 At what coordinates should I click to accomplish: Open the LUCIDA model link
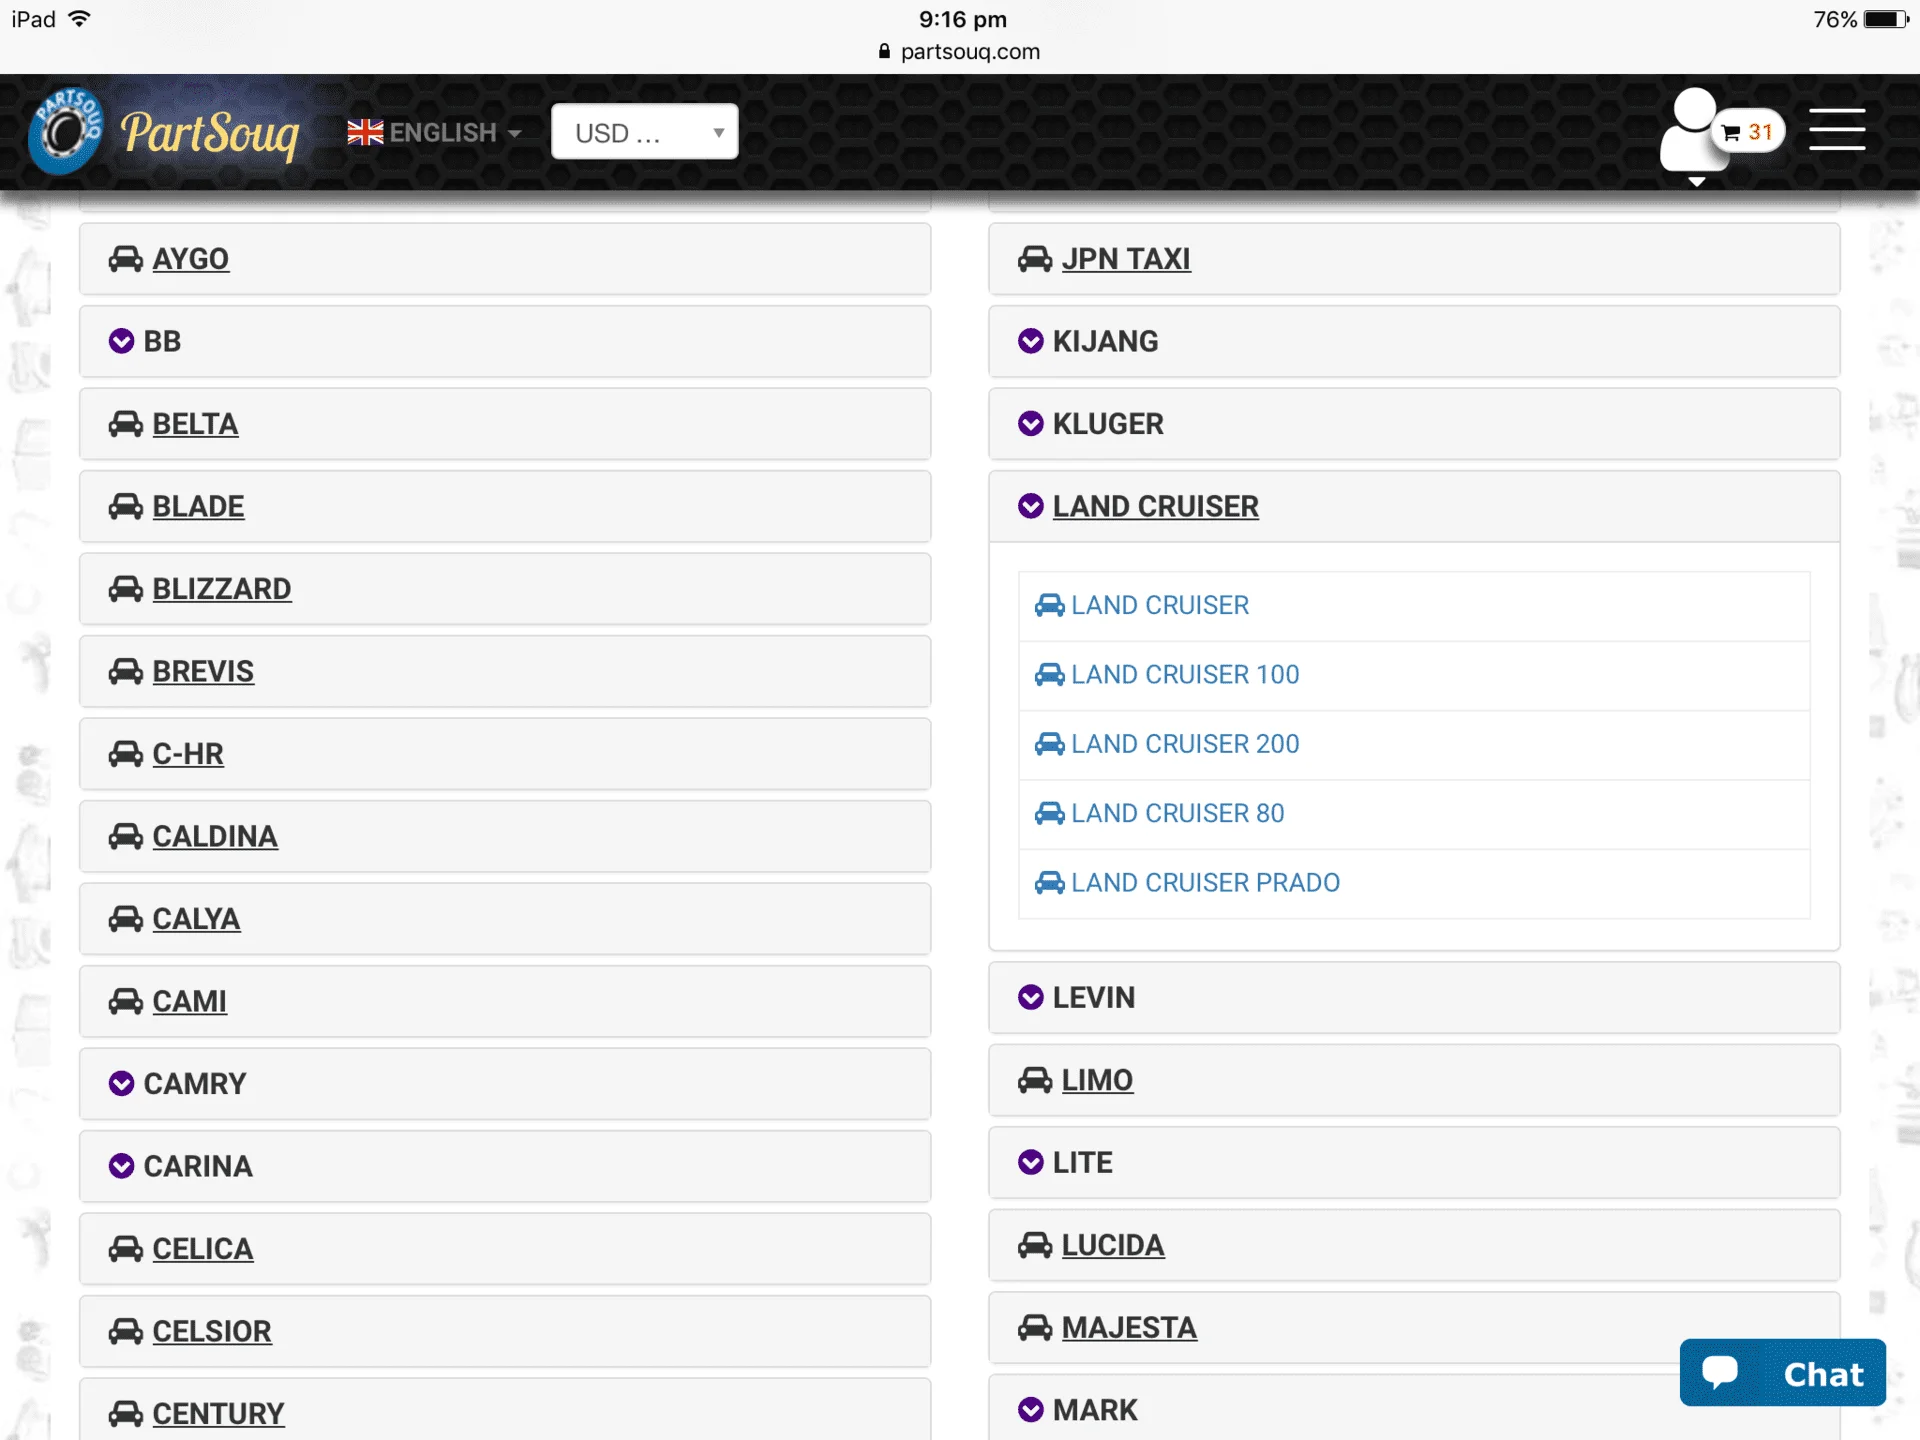1113,1245
